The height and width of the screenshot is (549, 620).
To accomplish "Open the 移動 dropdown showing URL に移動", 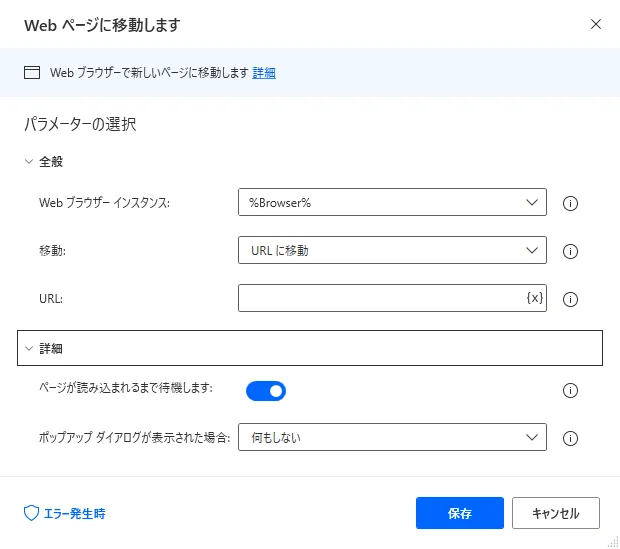I will click(x=392, y=250).
